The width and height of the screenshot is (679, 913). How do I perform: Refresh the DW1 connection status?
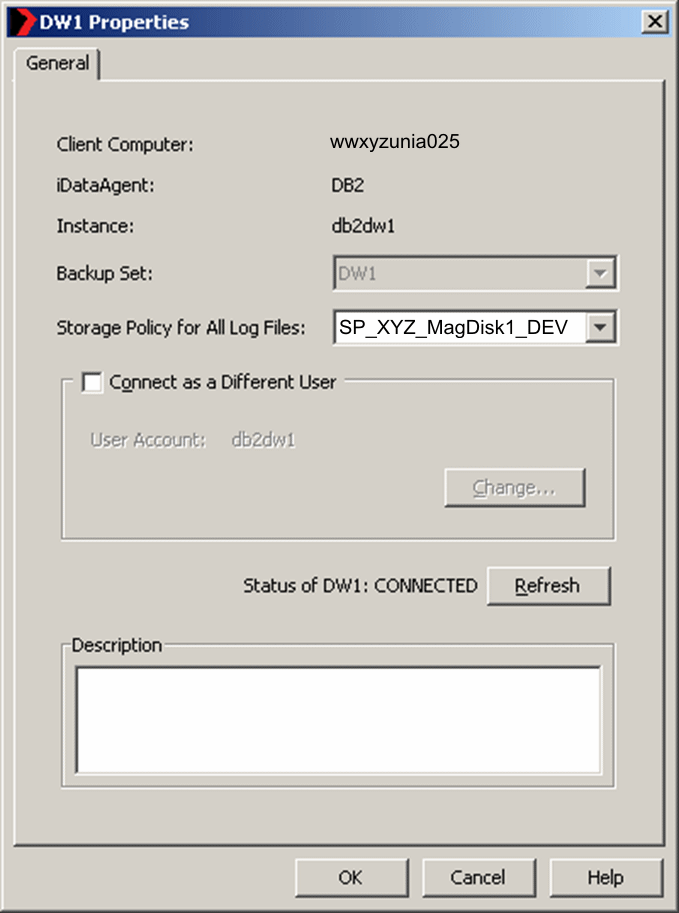coord(548,586)
